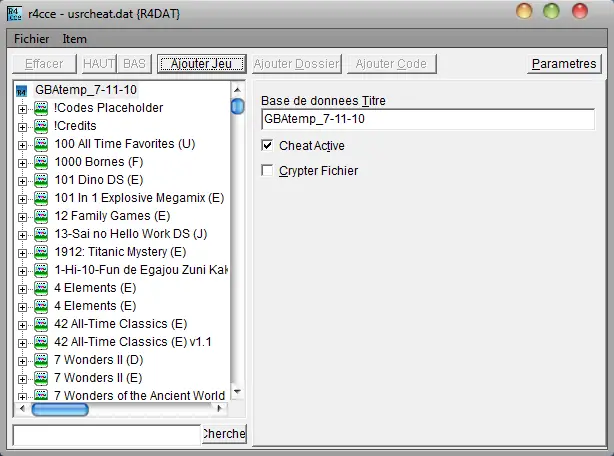Click game icon for 1-Hi-10-Fun de Egajou

(41, 270)
